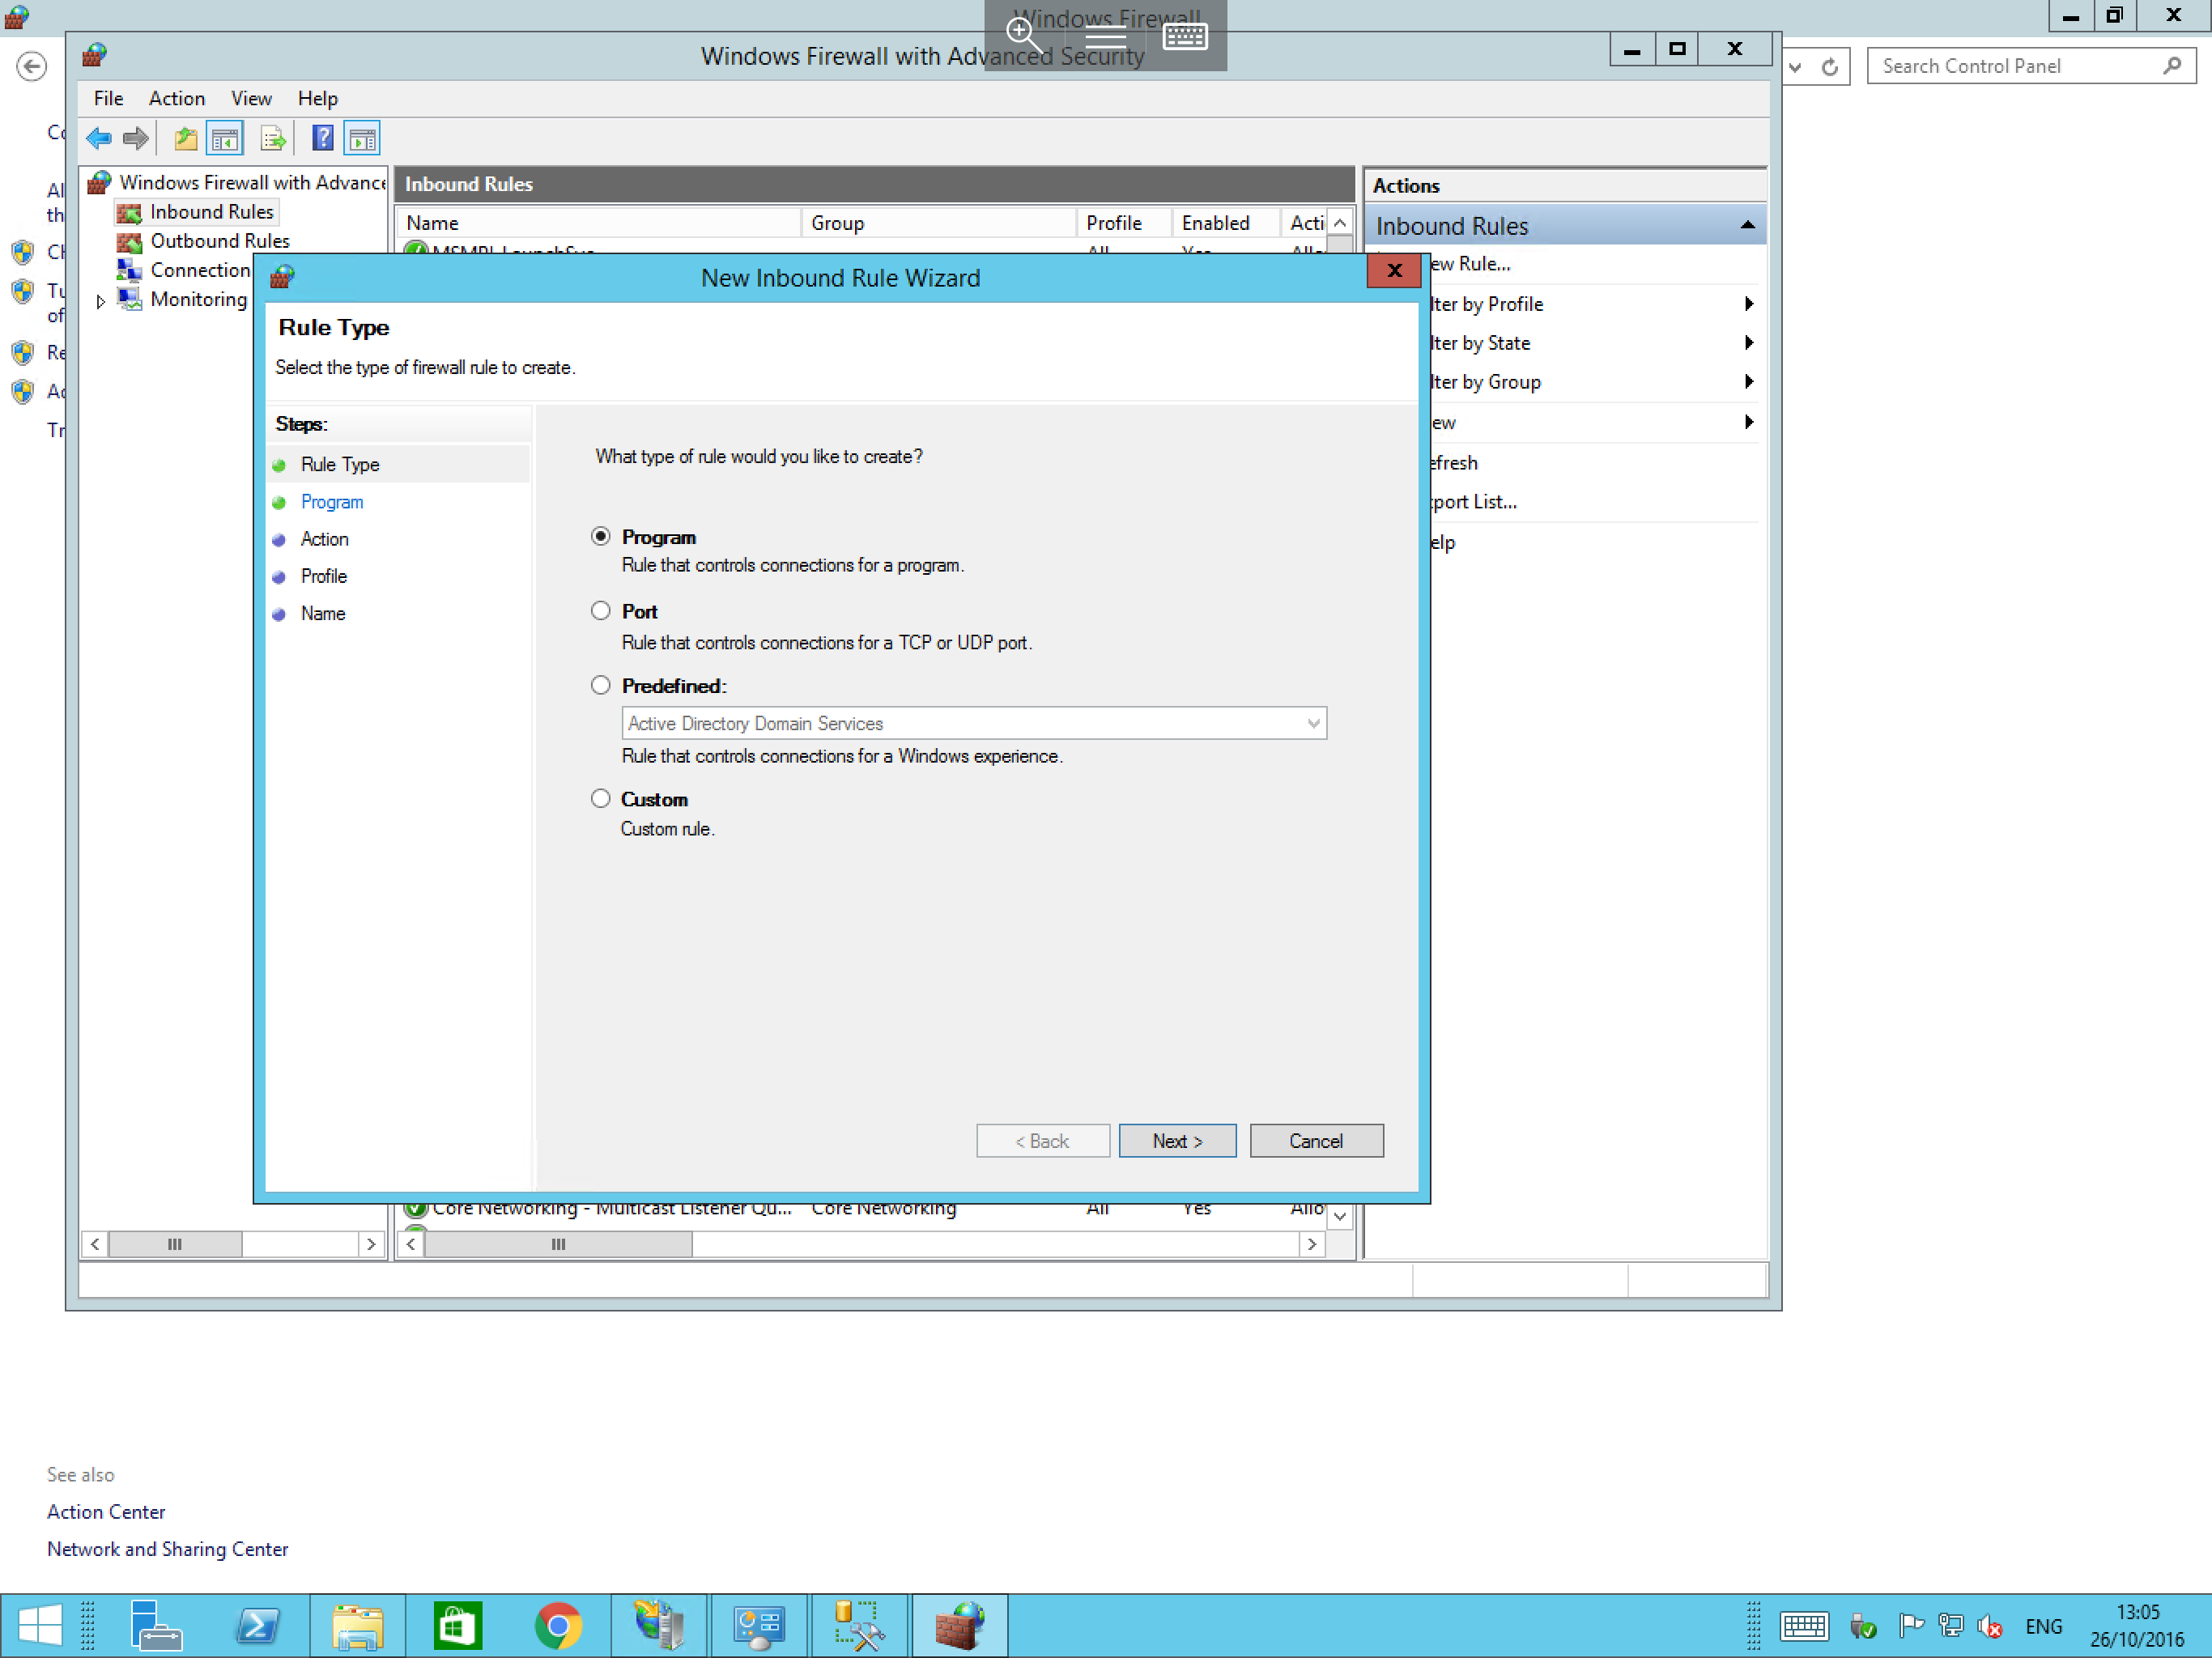Viewport: 2212px width, 1658px height.
Task: Click Show/Hide Console Tree toolbar icon
Action: click(224, 138)
